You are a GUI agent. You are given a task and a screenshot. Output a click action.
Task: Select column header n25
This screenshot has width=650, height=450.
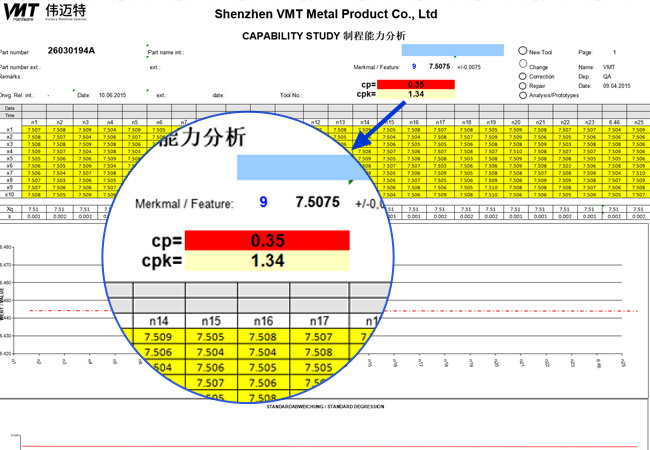tap(638, 123)
